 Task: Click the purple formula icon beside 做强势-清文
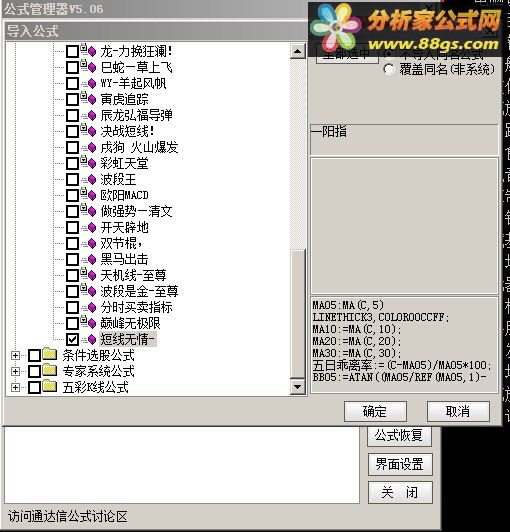coord(92,211)
